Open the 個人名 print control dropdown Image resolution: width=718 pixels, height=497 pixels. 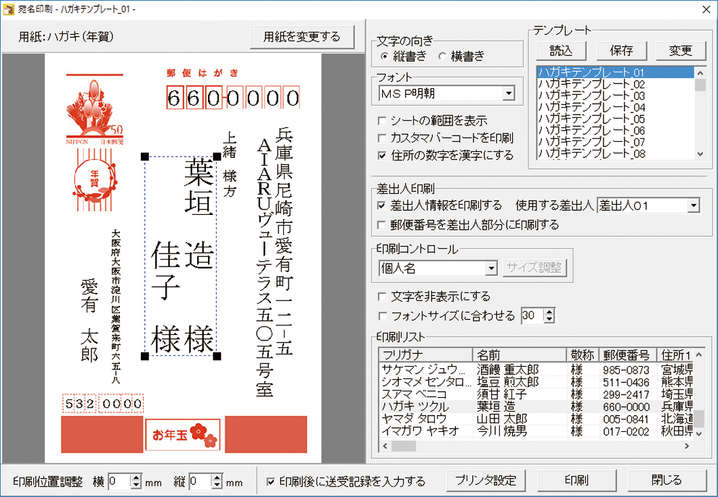490,268
